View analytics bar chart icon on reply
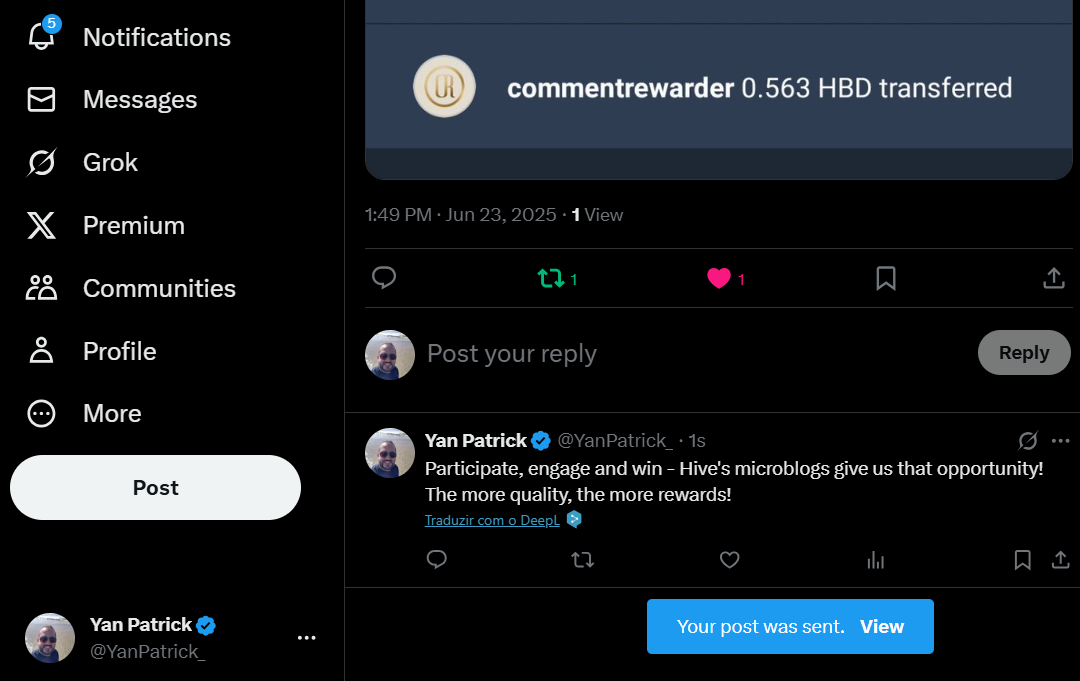 875,560
